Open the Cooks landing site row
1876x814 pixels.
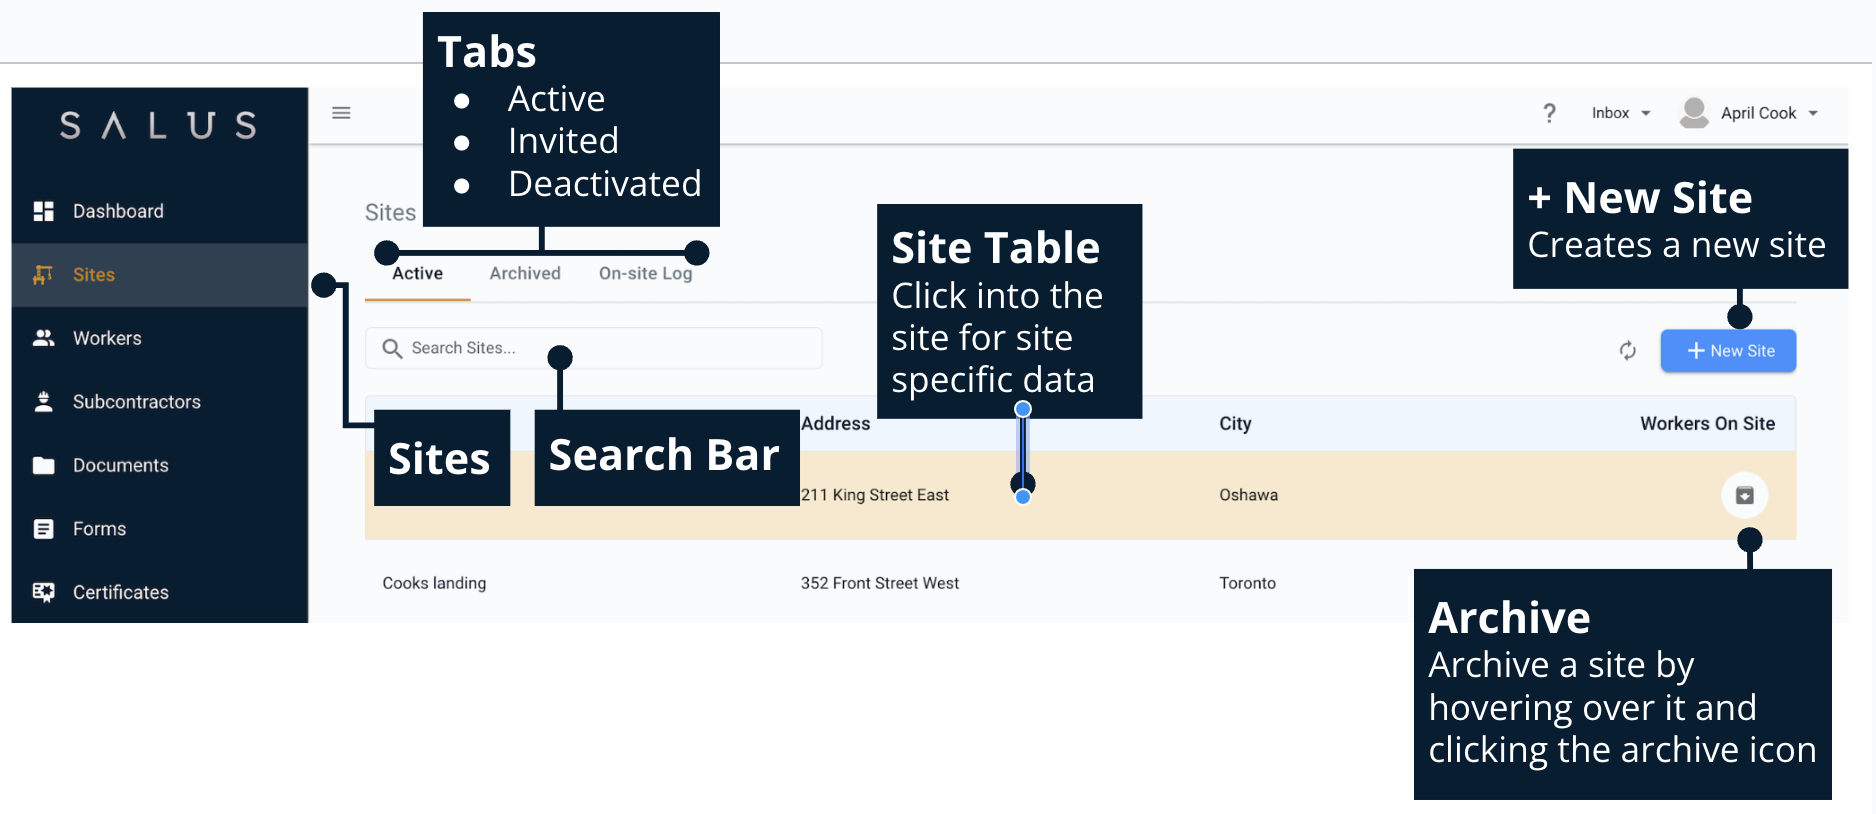[x=434, y=583]
